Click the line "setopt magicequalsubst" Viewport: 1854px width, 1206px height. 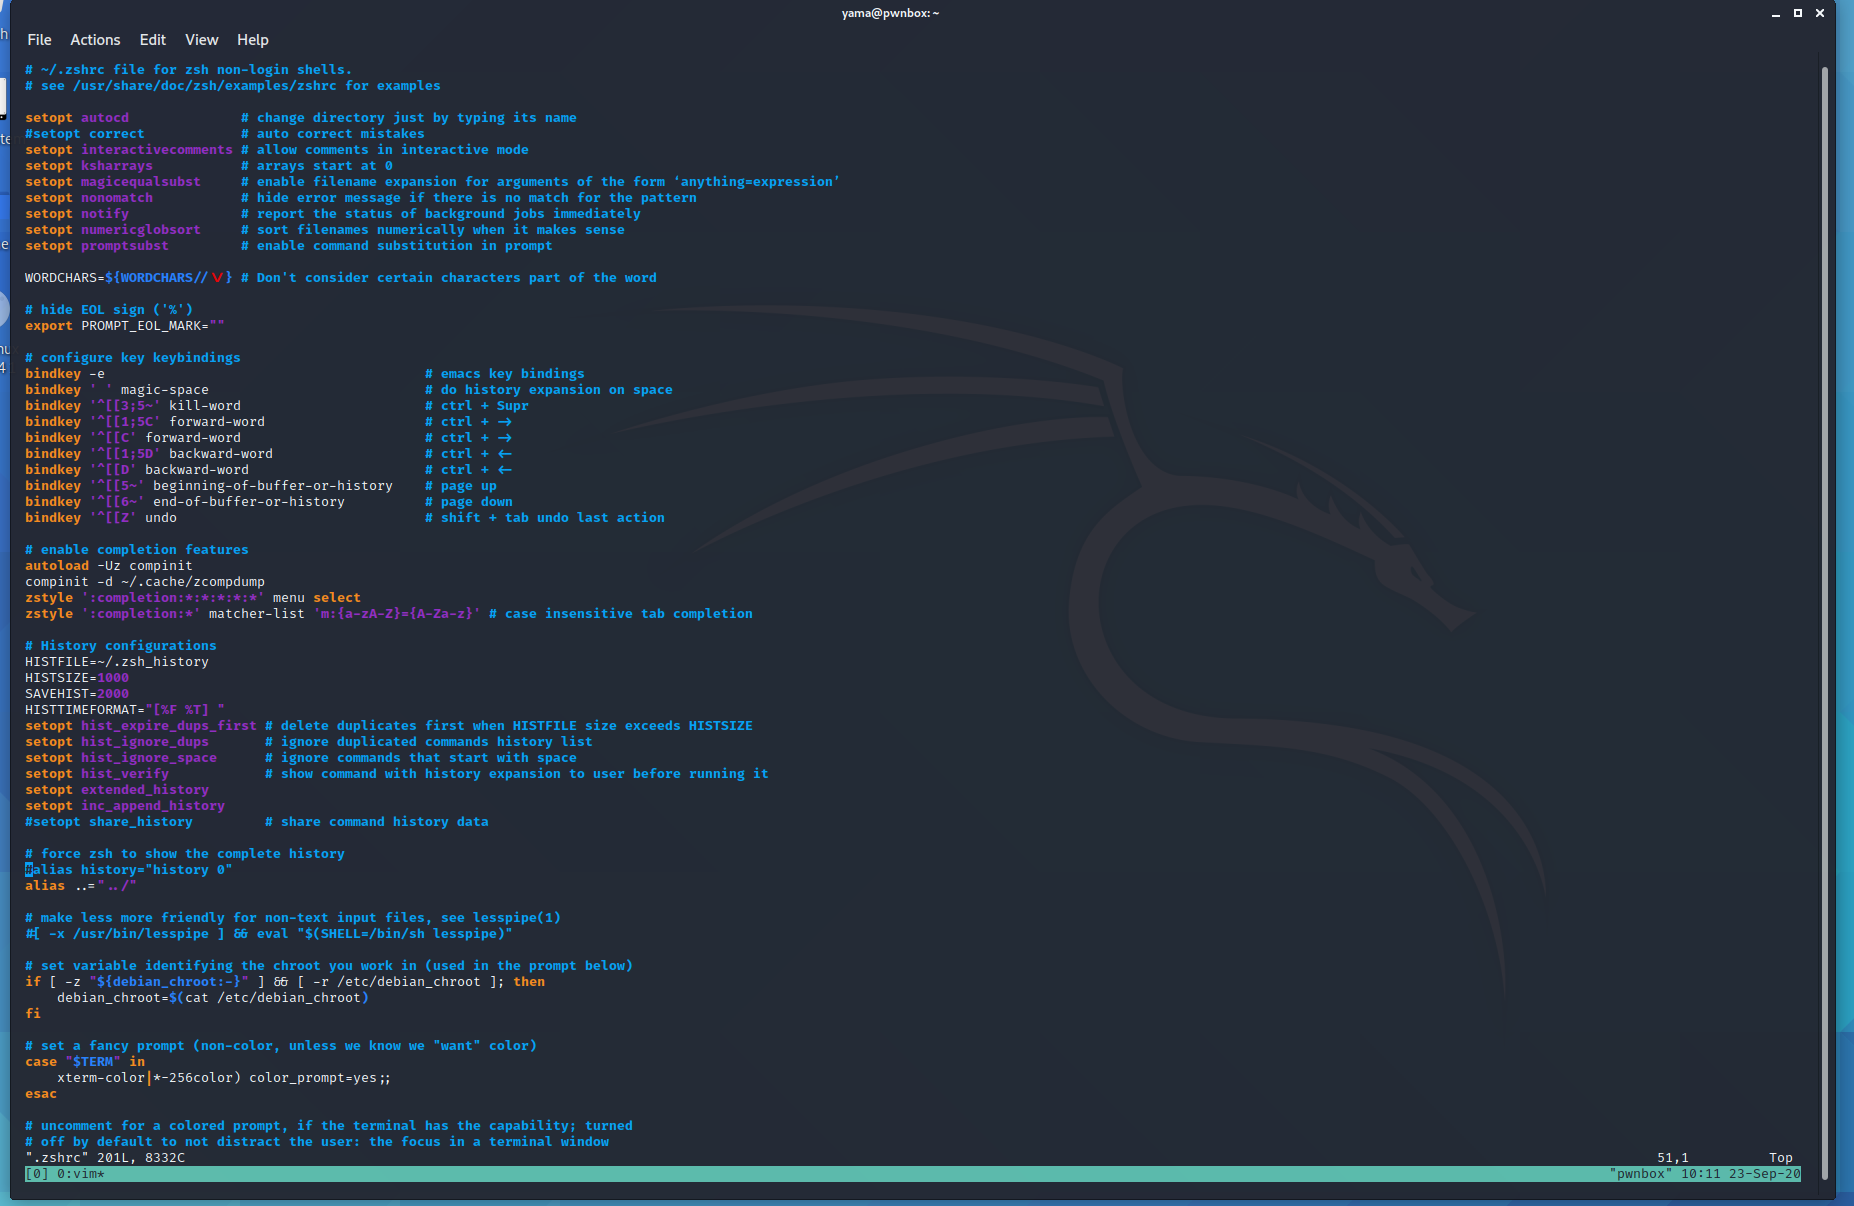[x=433, y=182]
